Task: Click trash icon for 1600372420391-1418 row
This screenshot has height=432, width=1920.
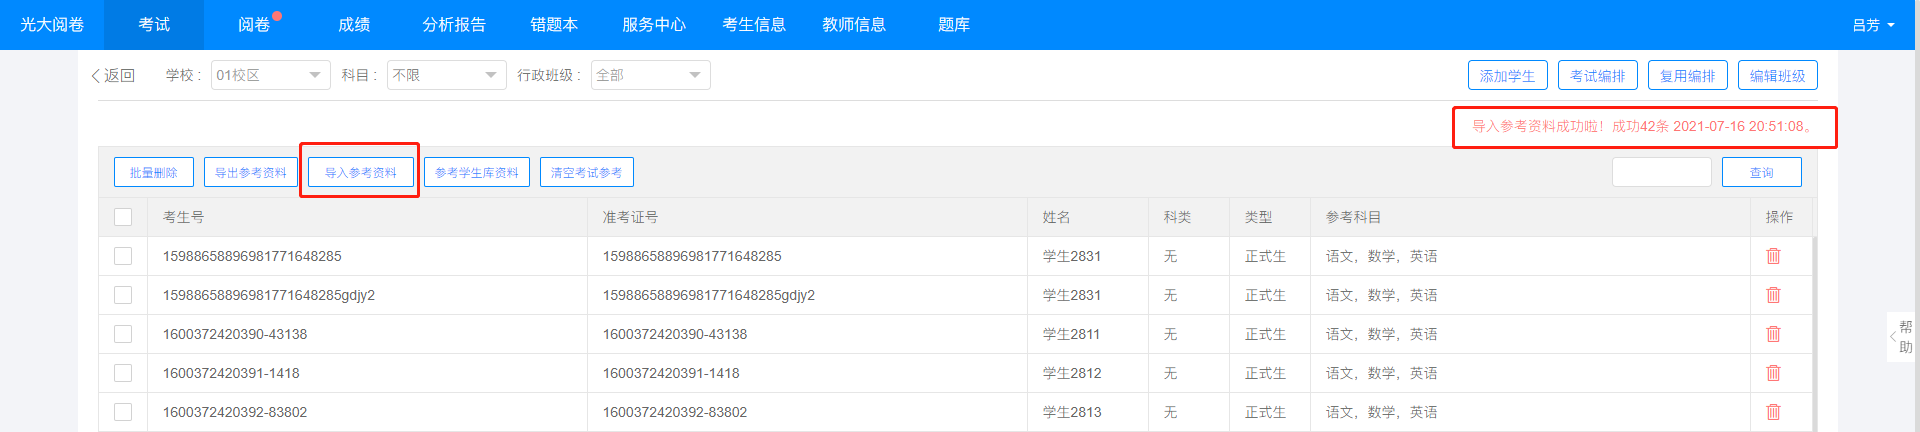Action: click(x=1773, y=373)
